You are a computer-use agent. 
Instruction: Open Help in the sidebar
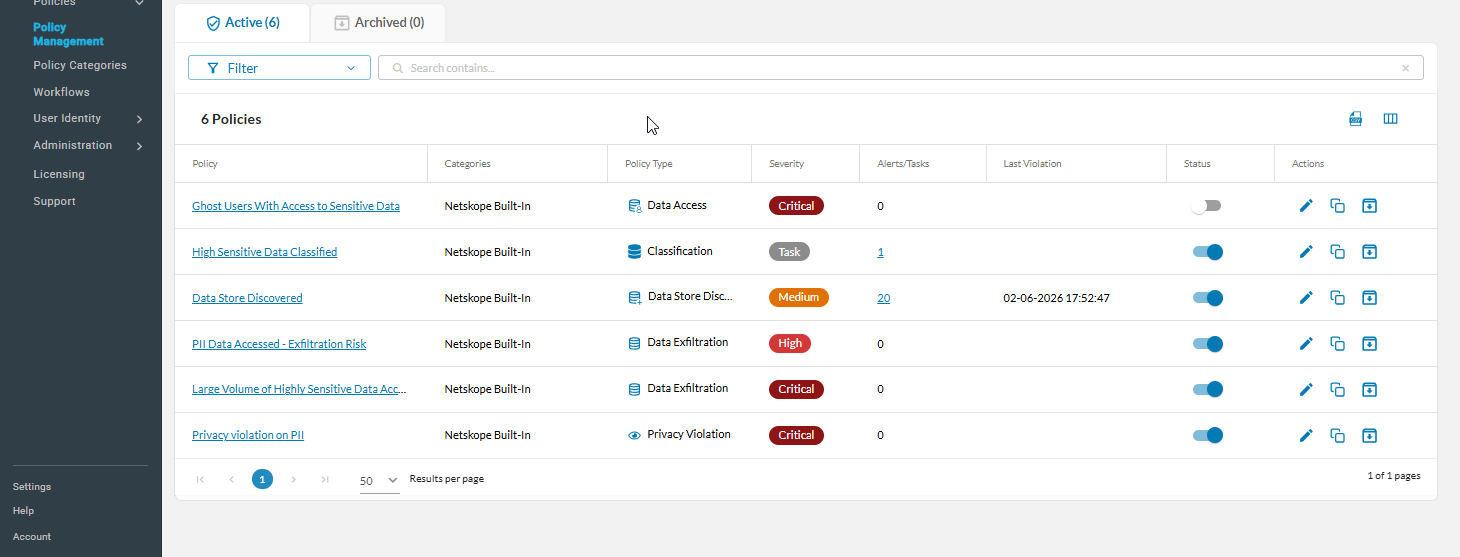[23, 511]
